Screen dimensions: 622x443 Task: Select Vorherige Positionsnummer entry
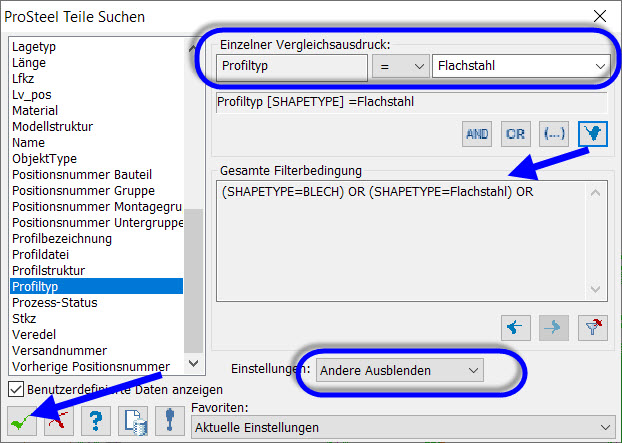[96, 366]
